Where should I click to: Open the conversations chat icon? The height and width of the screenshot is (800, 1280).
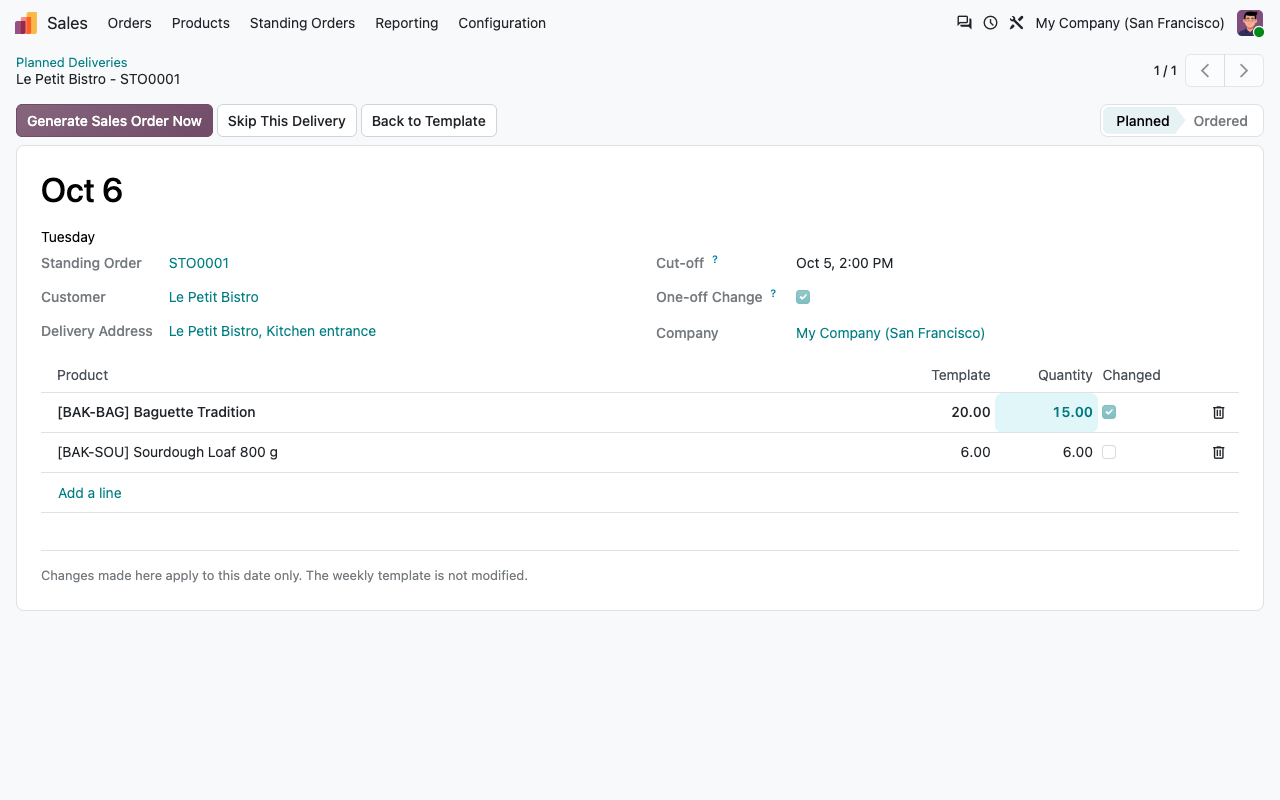coord(964,23)
